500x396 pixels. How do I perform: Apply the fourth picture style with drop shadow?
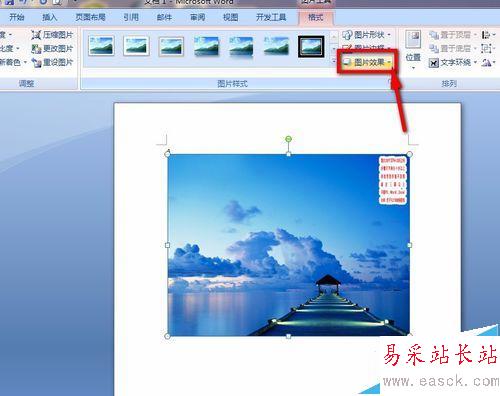tap(206, 46)
